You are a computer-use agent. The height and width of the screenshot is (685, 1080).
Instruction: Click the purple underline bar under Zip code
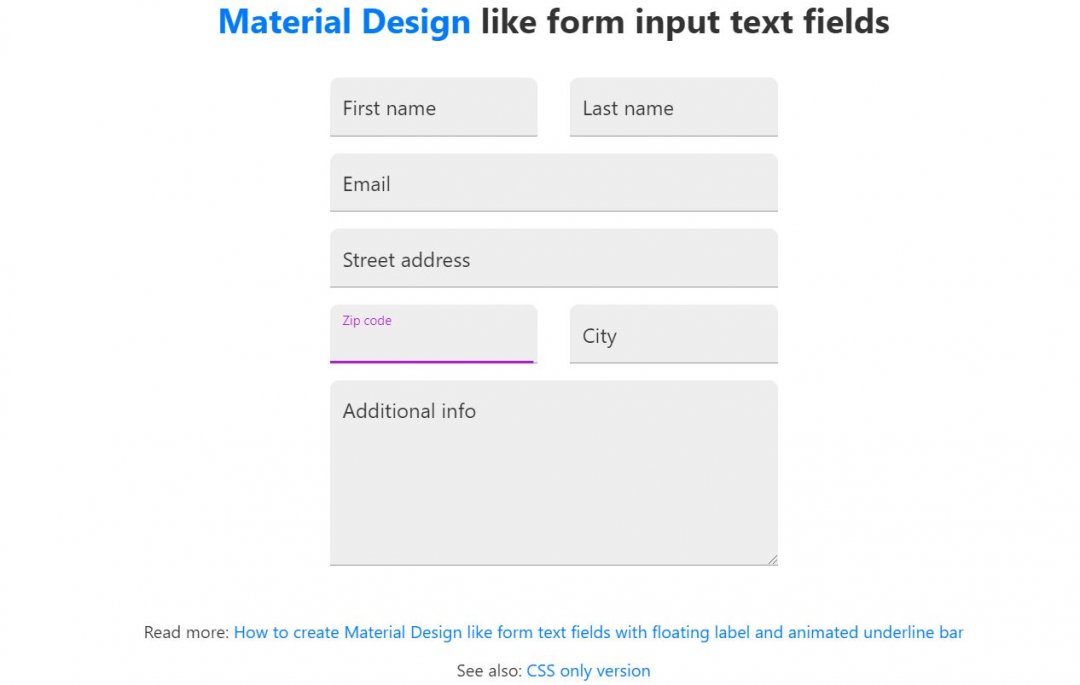[x=432, y=361]
